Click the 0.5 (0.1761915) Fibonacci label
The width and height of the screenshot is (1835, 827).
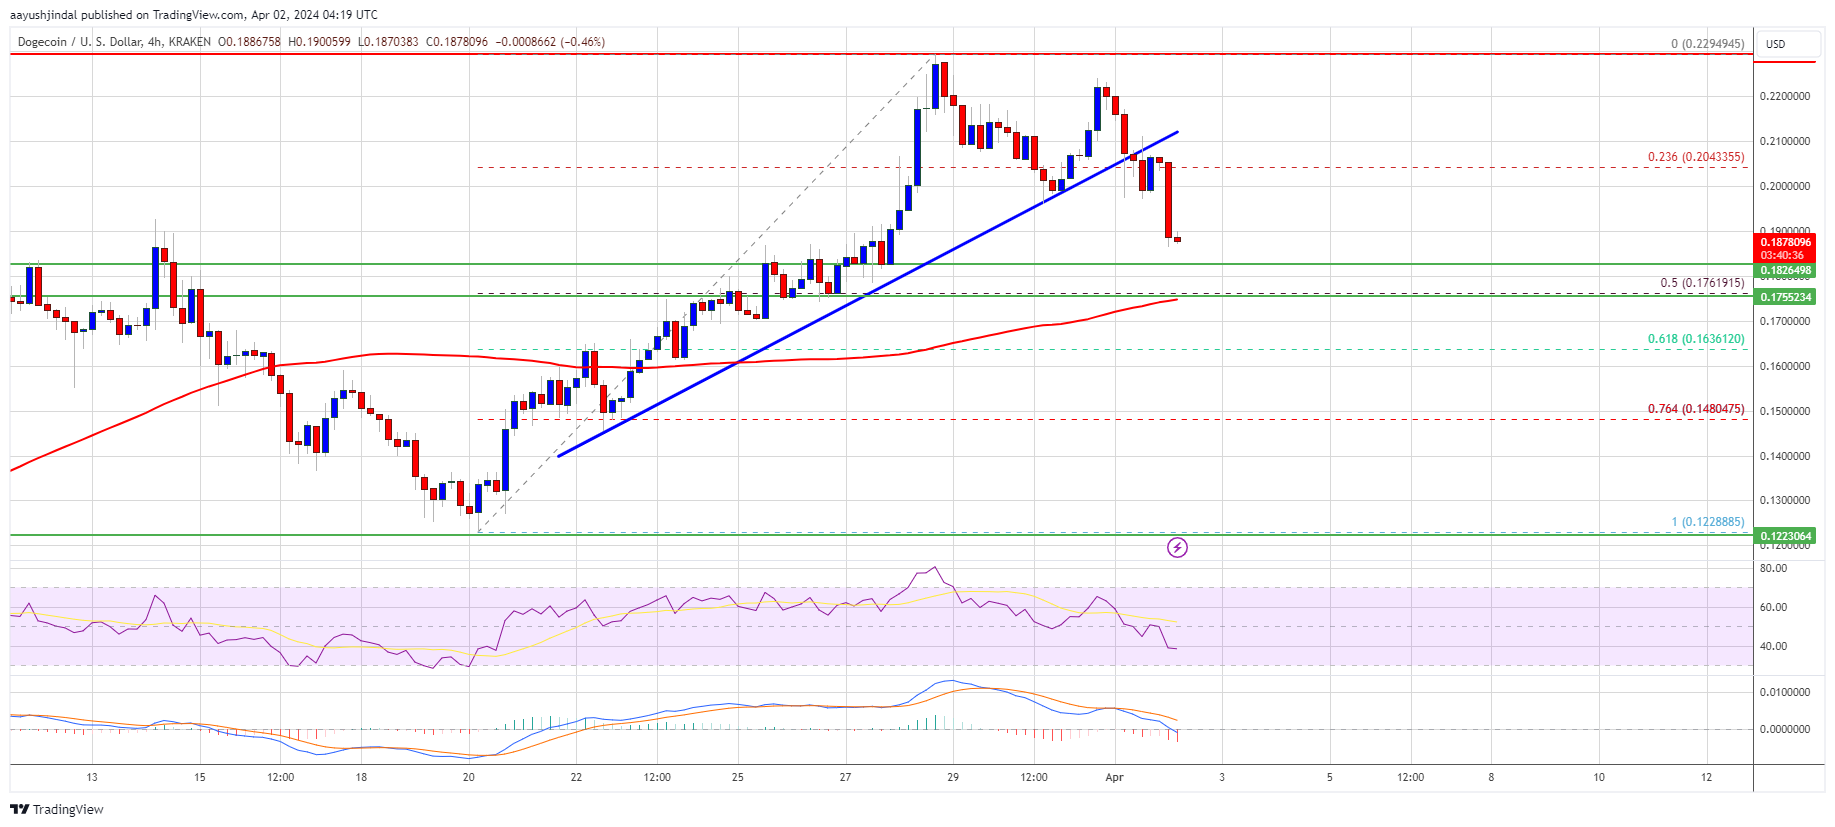1702,283
